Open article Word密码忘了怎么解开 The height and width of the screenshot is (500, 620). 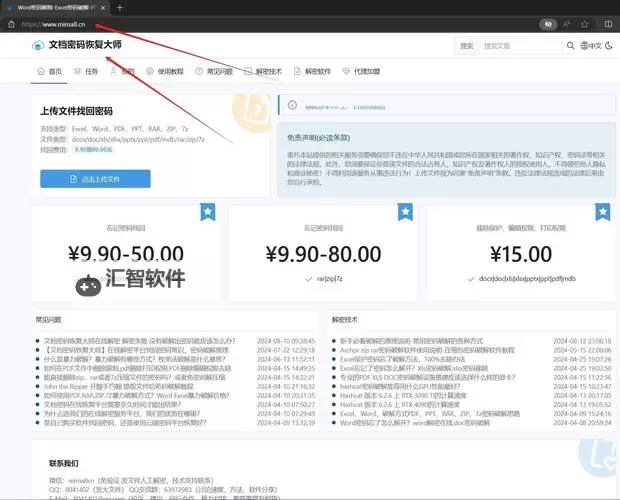(414, 423)
